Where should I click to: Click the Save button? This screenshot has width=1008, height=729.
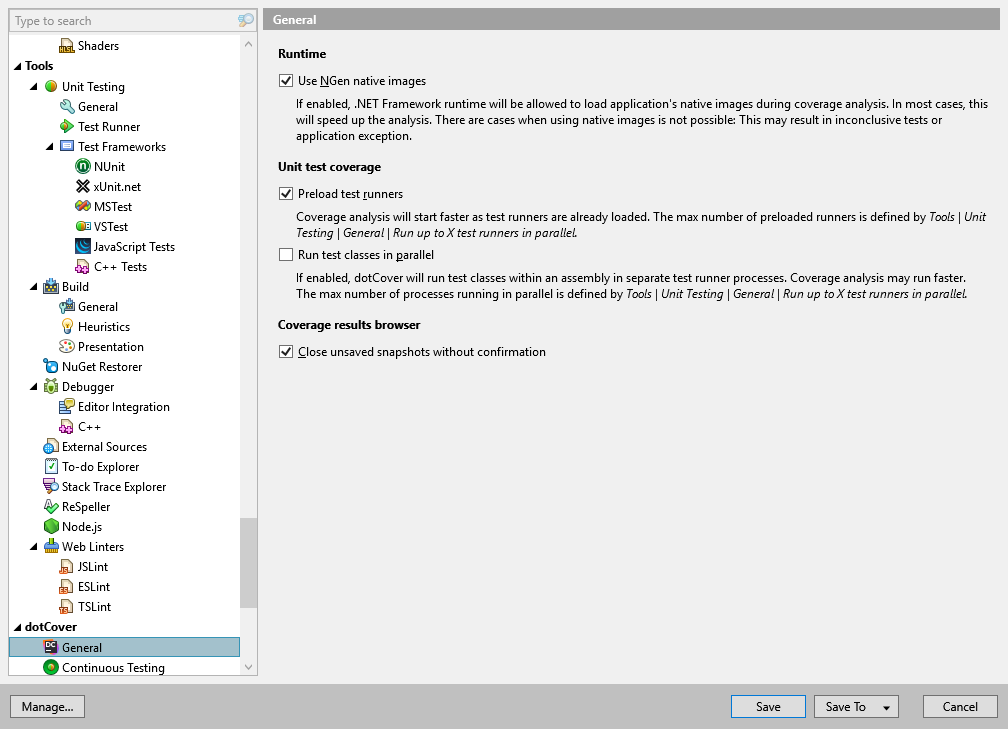tap(768, 706)
